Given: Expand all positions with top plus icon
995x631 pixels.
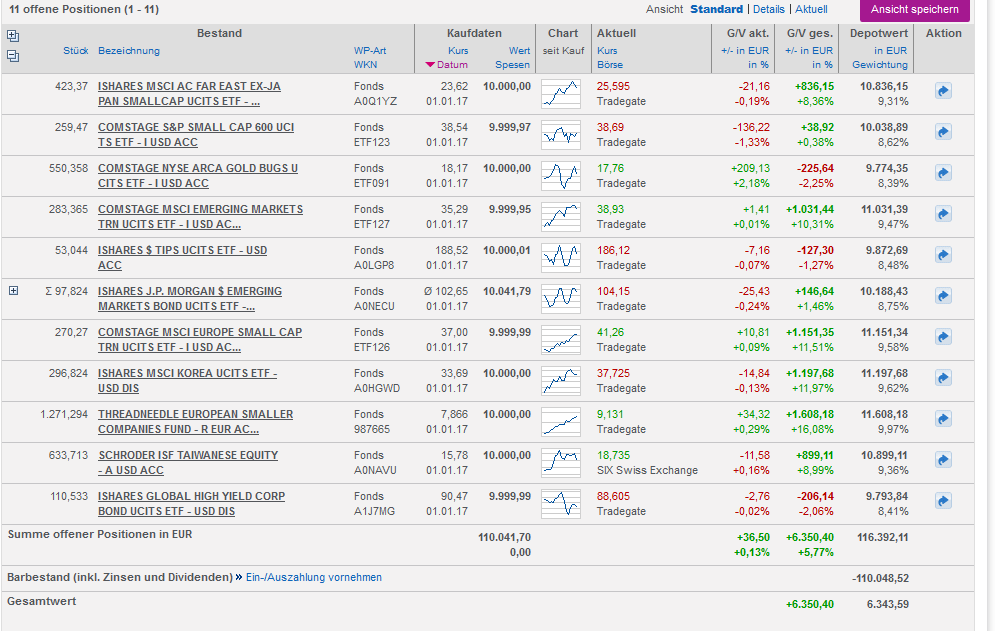Looking at the screenshot, I should 13,35.
